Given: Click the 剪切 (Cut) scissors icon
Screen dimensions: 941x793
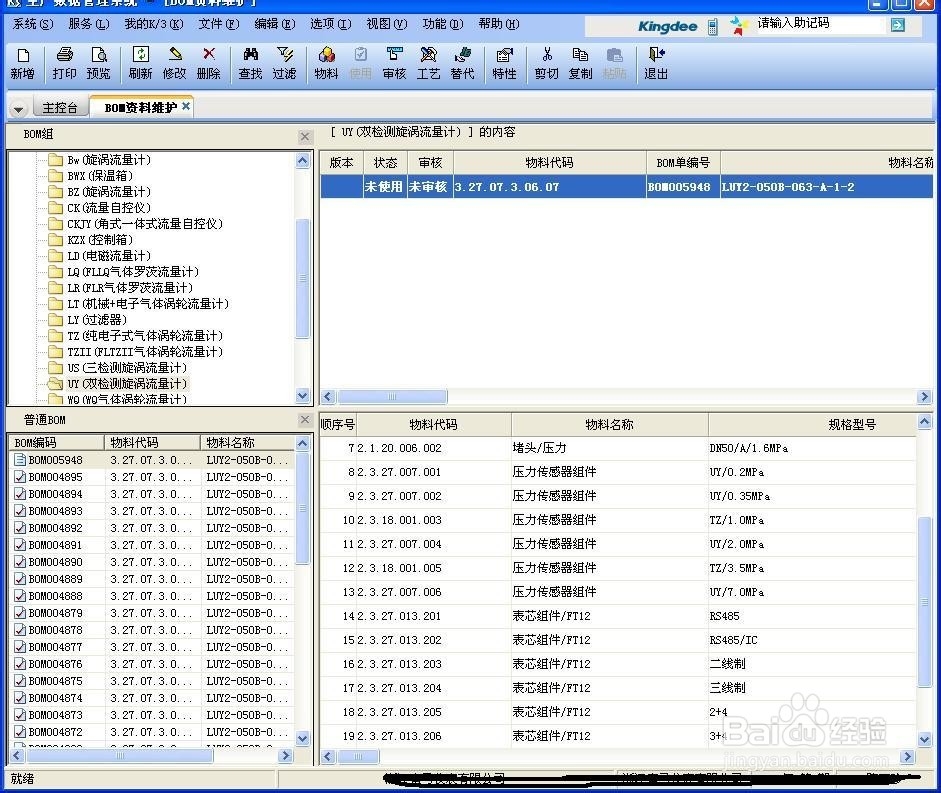Looking at the screenshot, I should 547,64.
